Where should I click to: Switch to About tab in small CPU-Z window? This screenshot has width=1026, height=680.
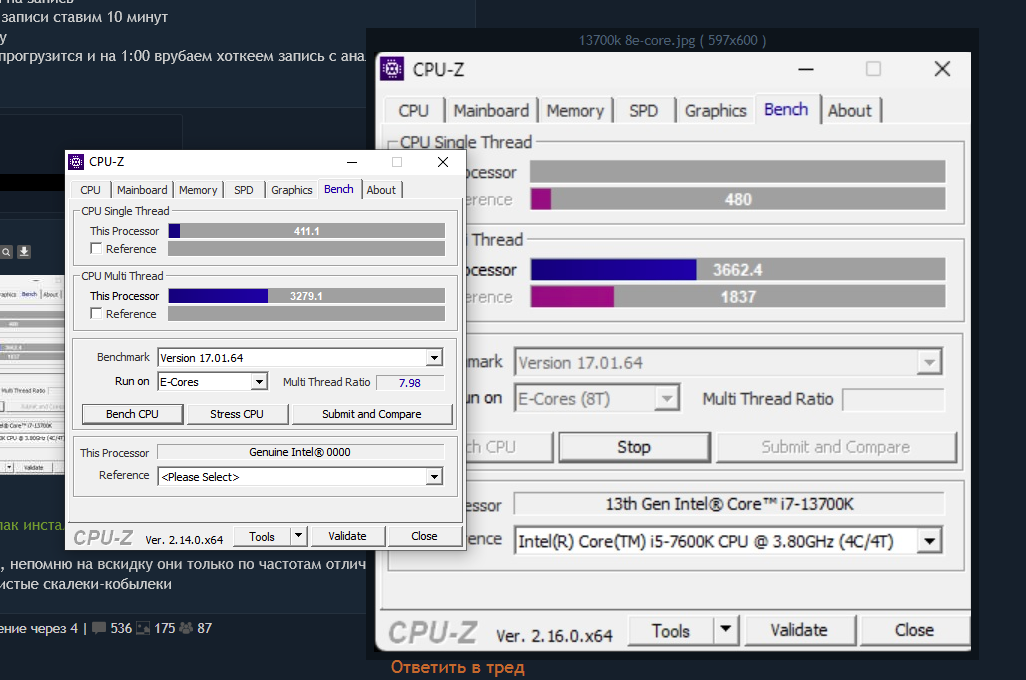[381, 190]
